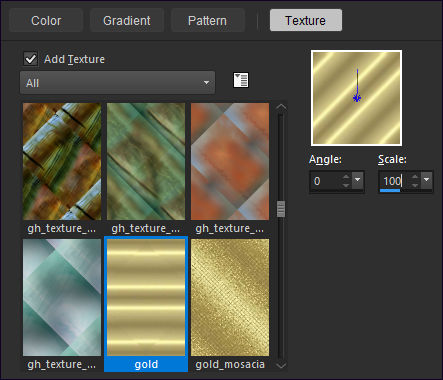Open the Angle value dropdown arrow
This screenshot has width=443, height=380.
click(358, 180)
